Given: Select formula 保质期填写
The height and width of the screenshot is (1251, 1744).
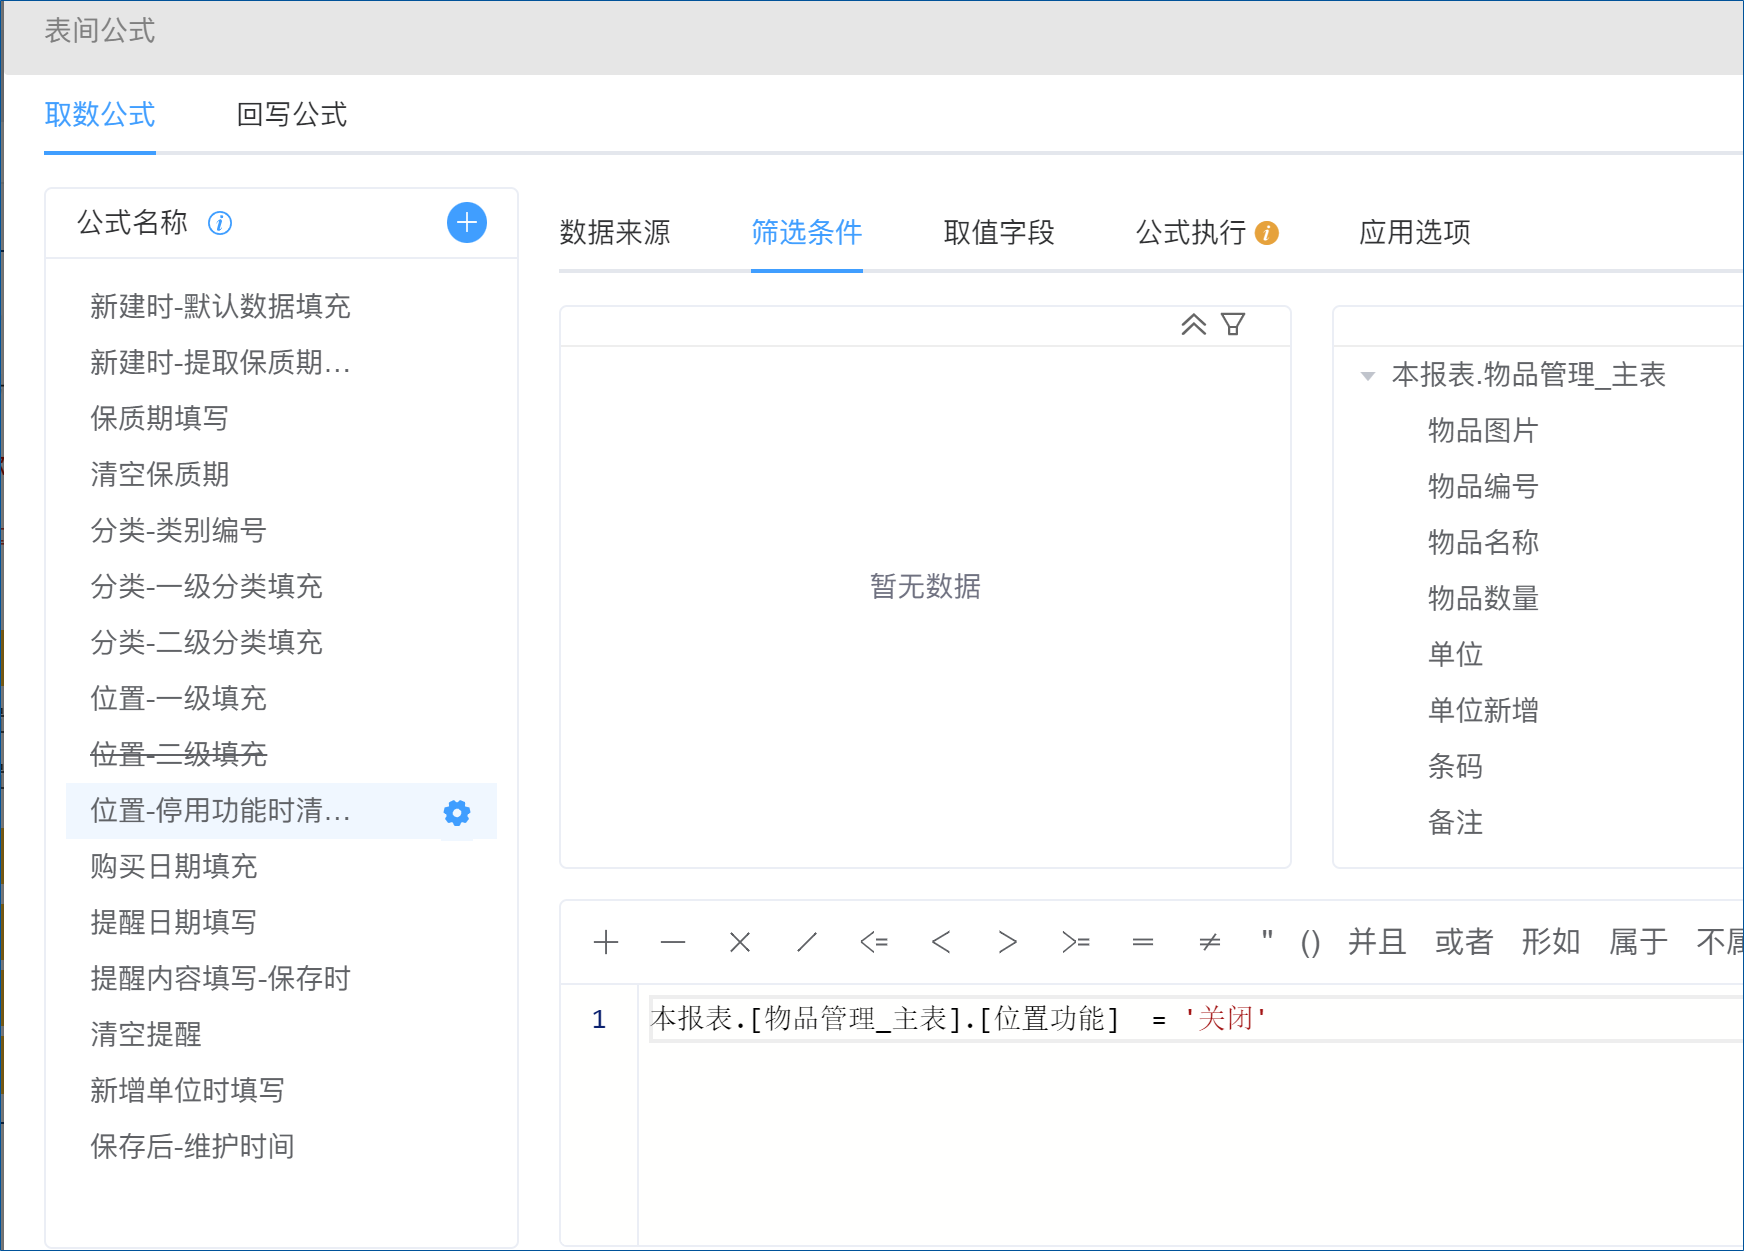Looking at the screenshot, I should (281, 418).
